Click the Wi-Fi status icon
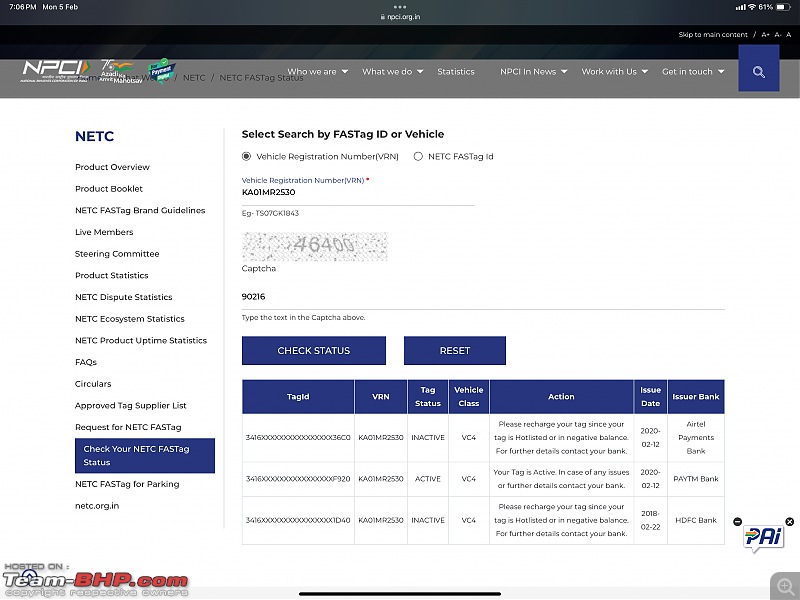This screenshot has height=600, width=800. [x=752, y=7]
